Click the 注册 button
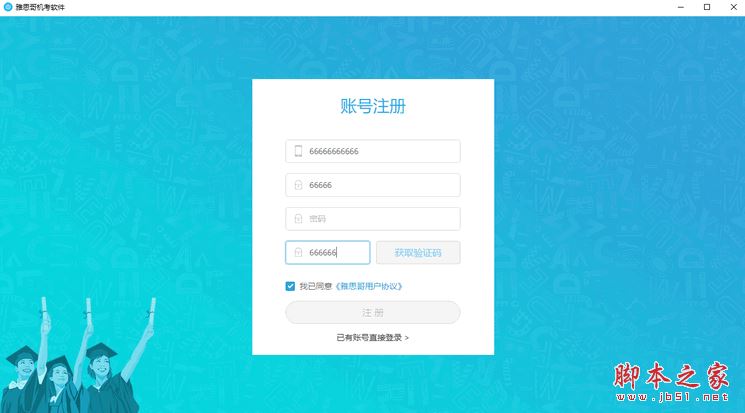This screenshot has width=745, height=413. click(372, 312)
